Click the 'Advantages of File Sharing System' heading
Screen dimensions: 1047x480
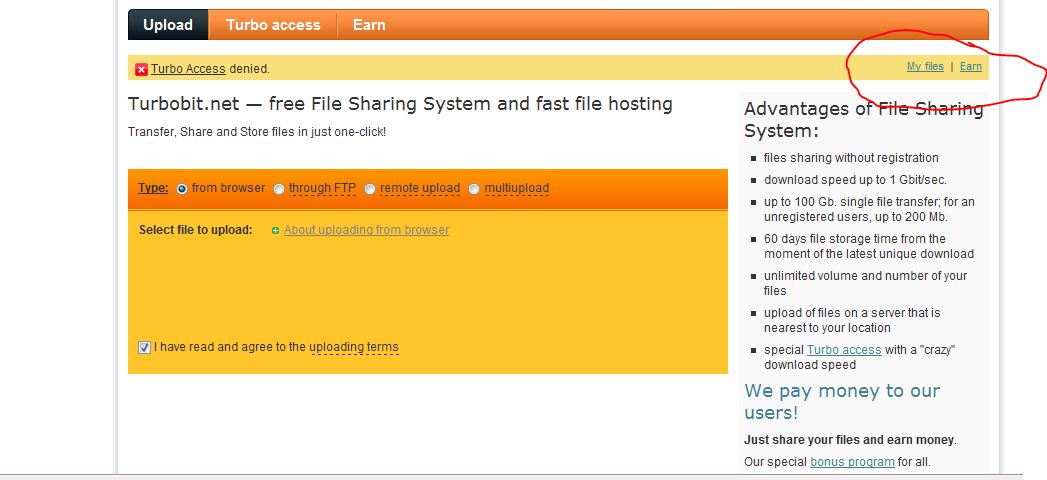coord(863,120)
